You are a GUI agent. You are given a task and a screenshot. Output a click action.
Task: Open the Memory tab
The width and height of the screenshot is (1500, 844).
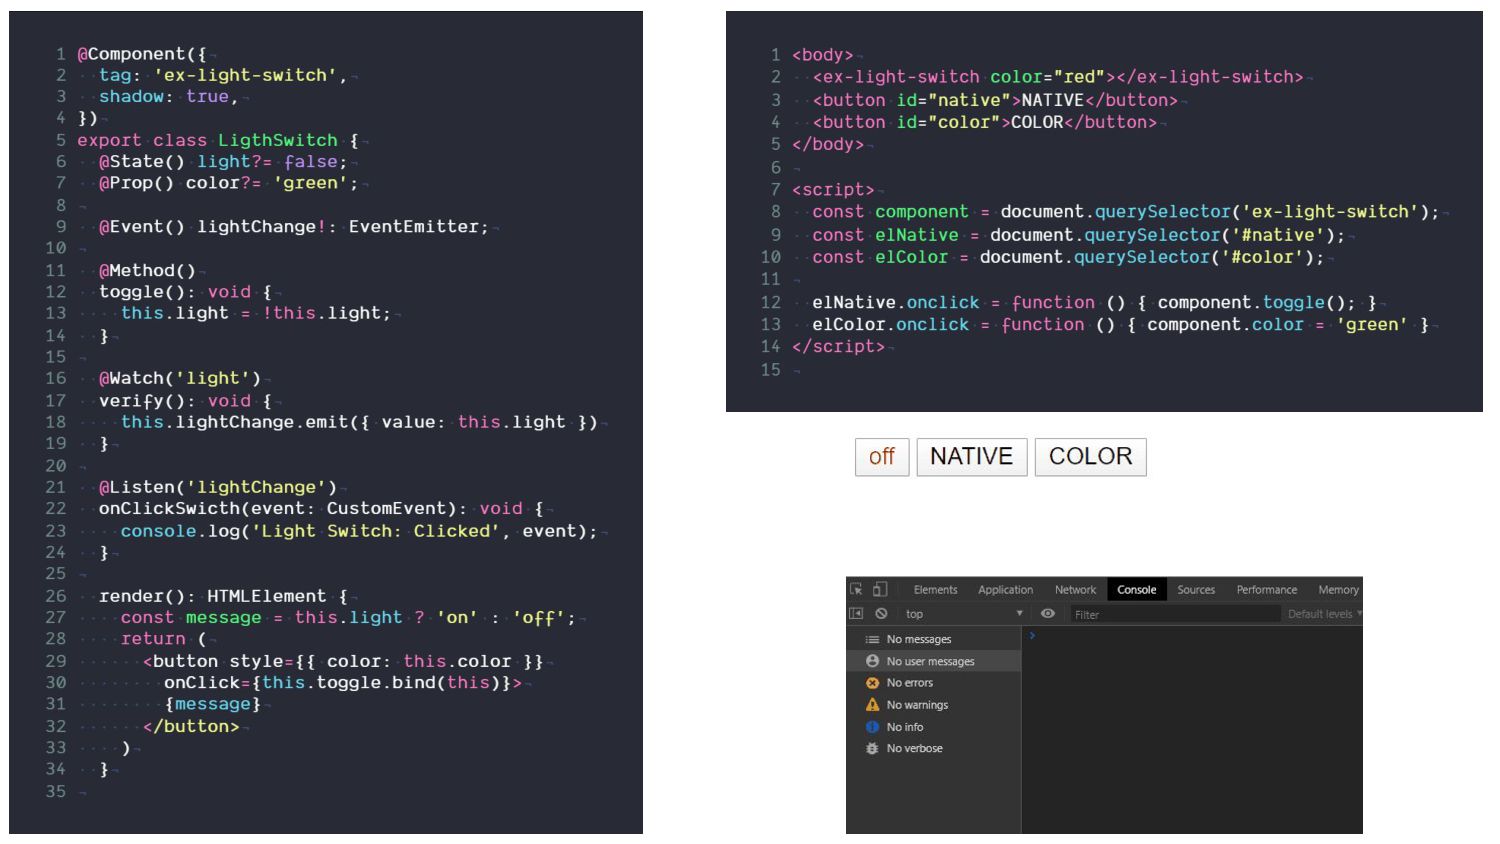coord(1338,590)
